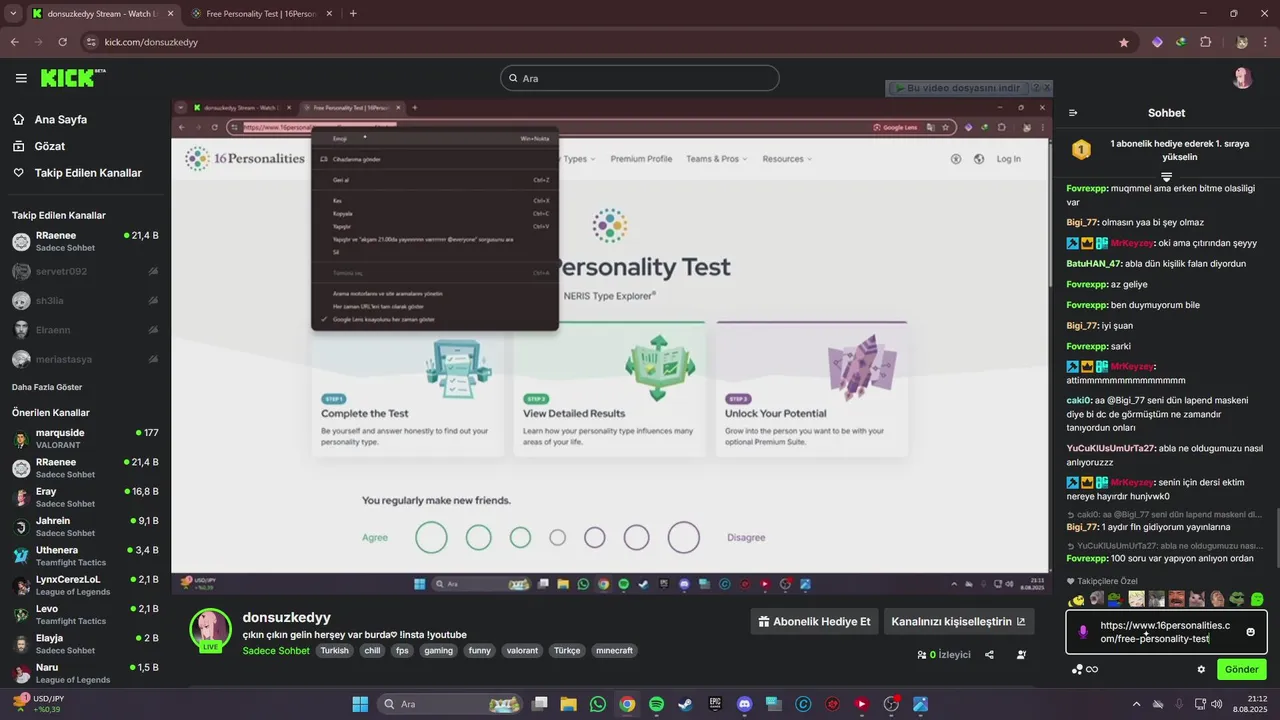This screenshot has height=720, width=1280.
Task: Open a new browser tab with plus
Action: (353, 14)
